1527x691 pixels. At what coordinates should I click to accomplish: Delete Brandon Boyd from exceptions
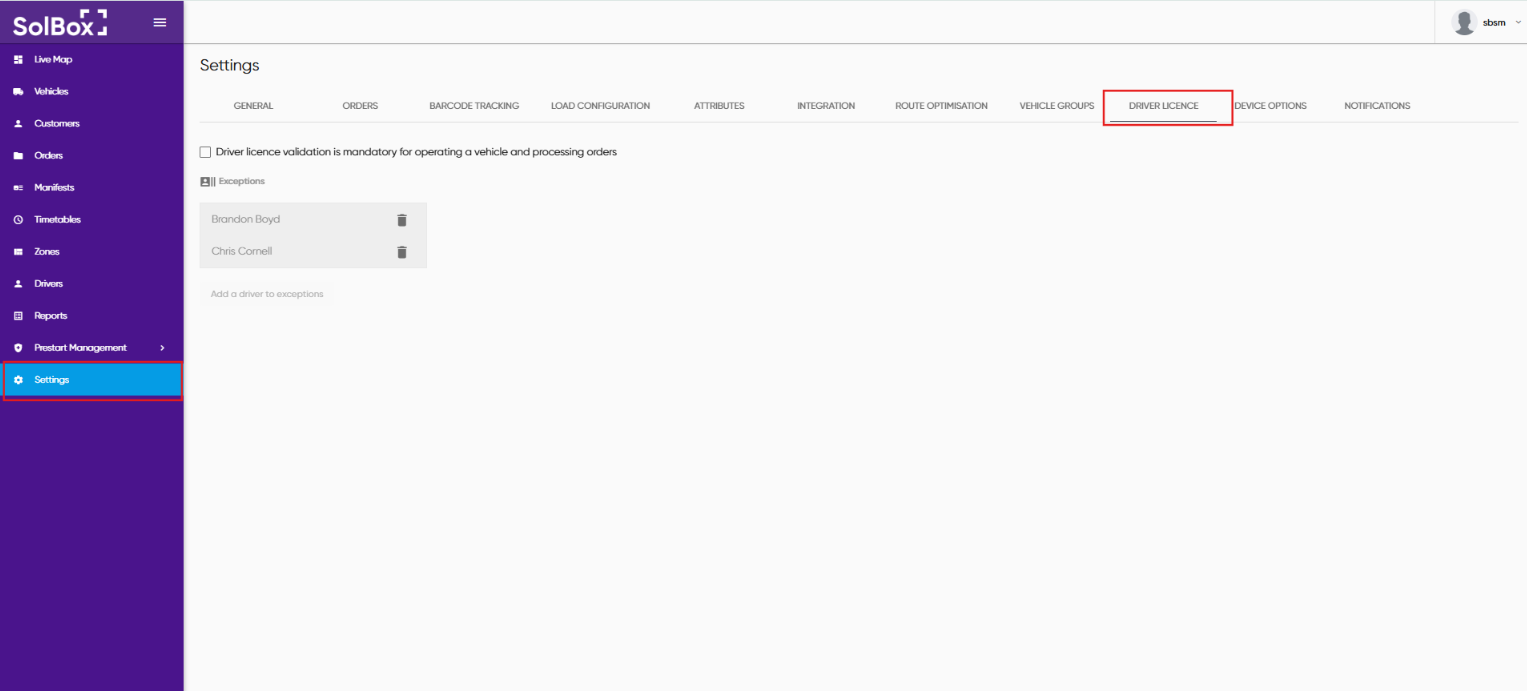402,220
